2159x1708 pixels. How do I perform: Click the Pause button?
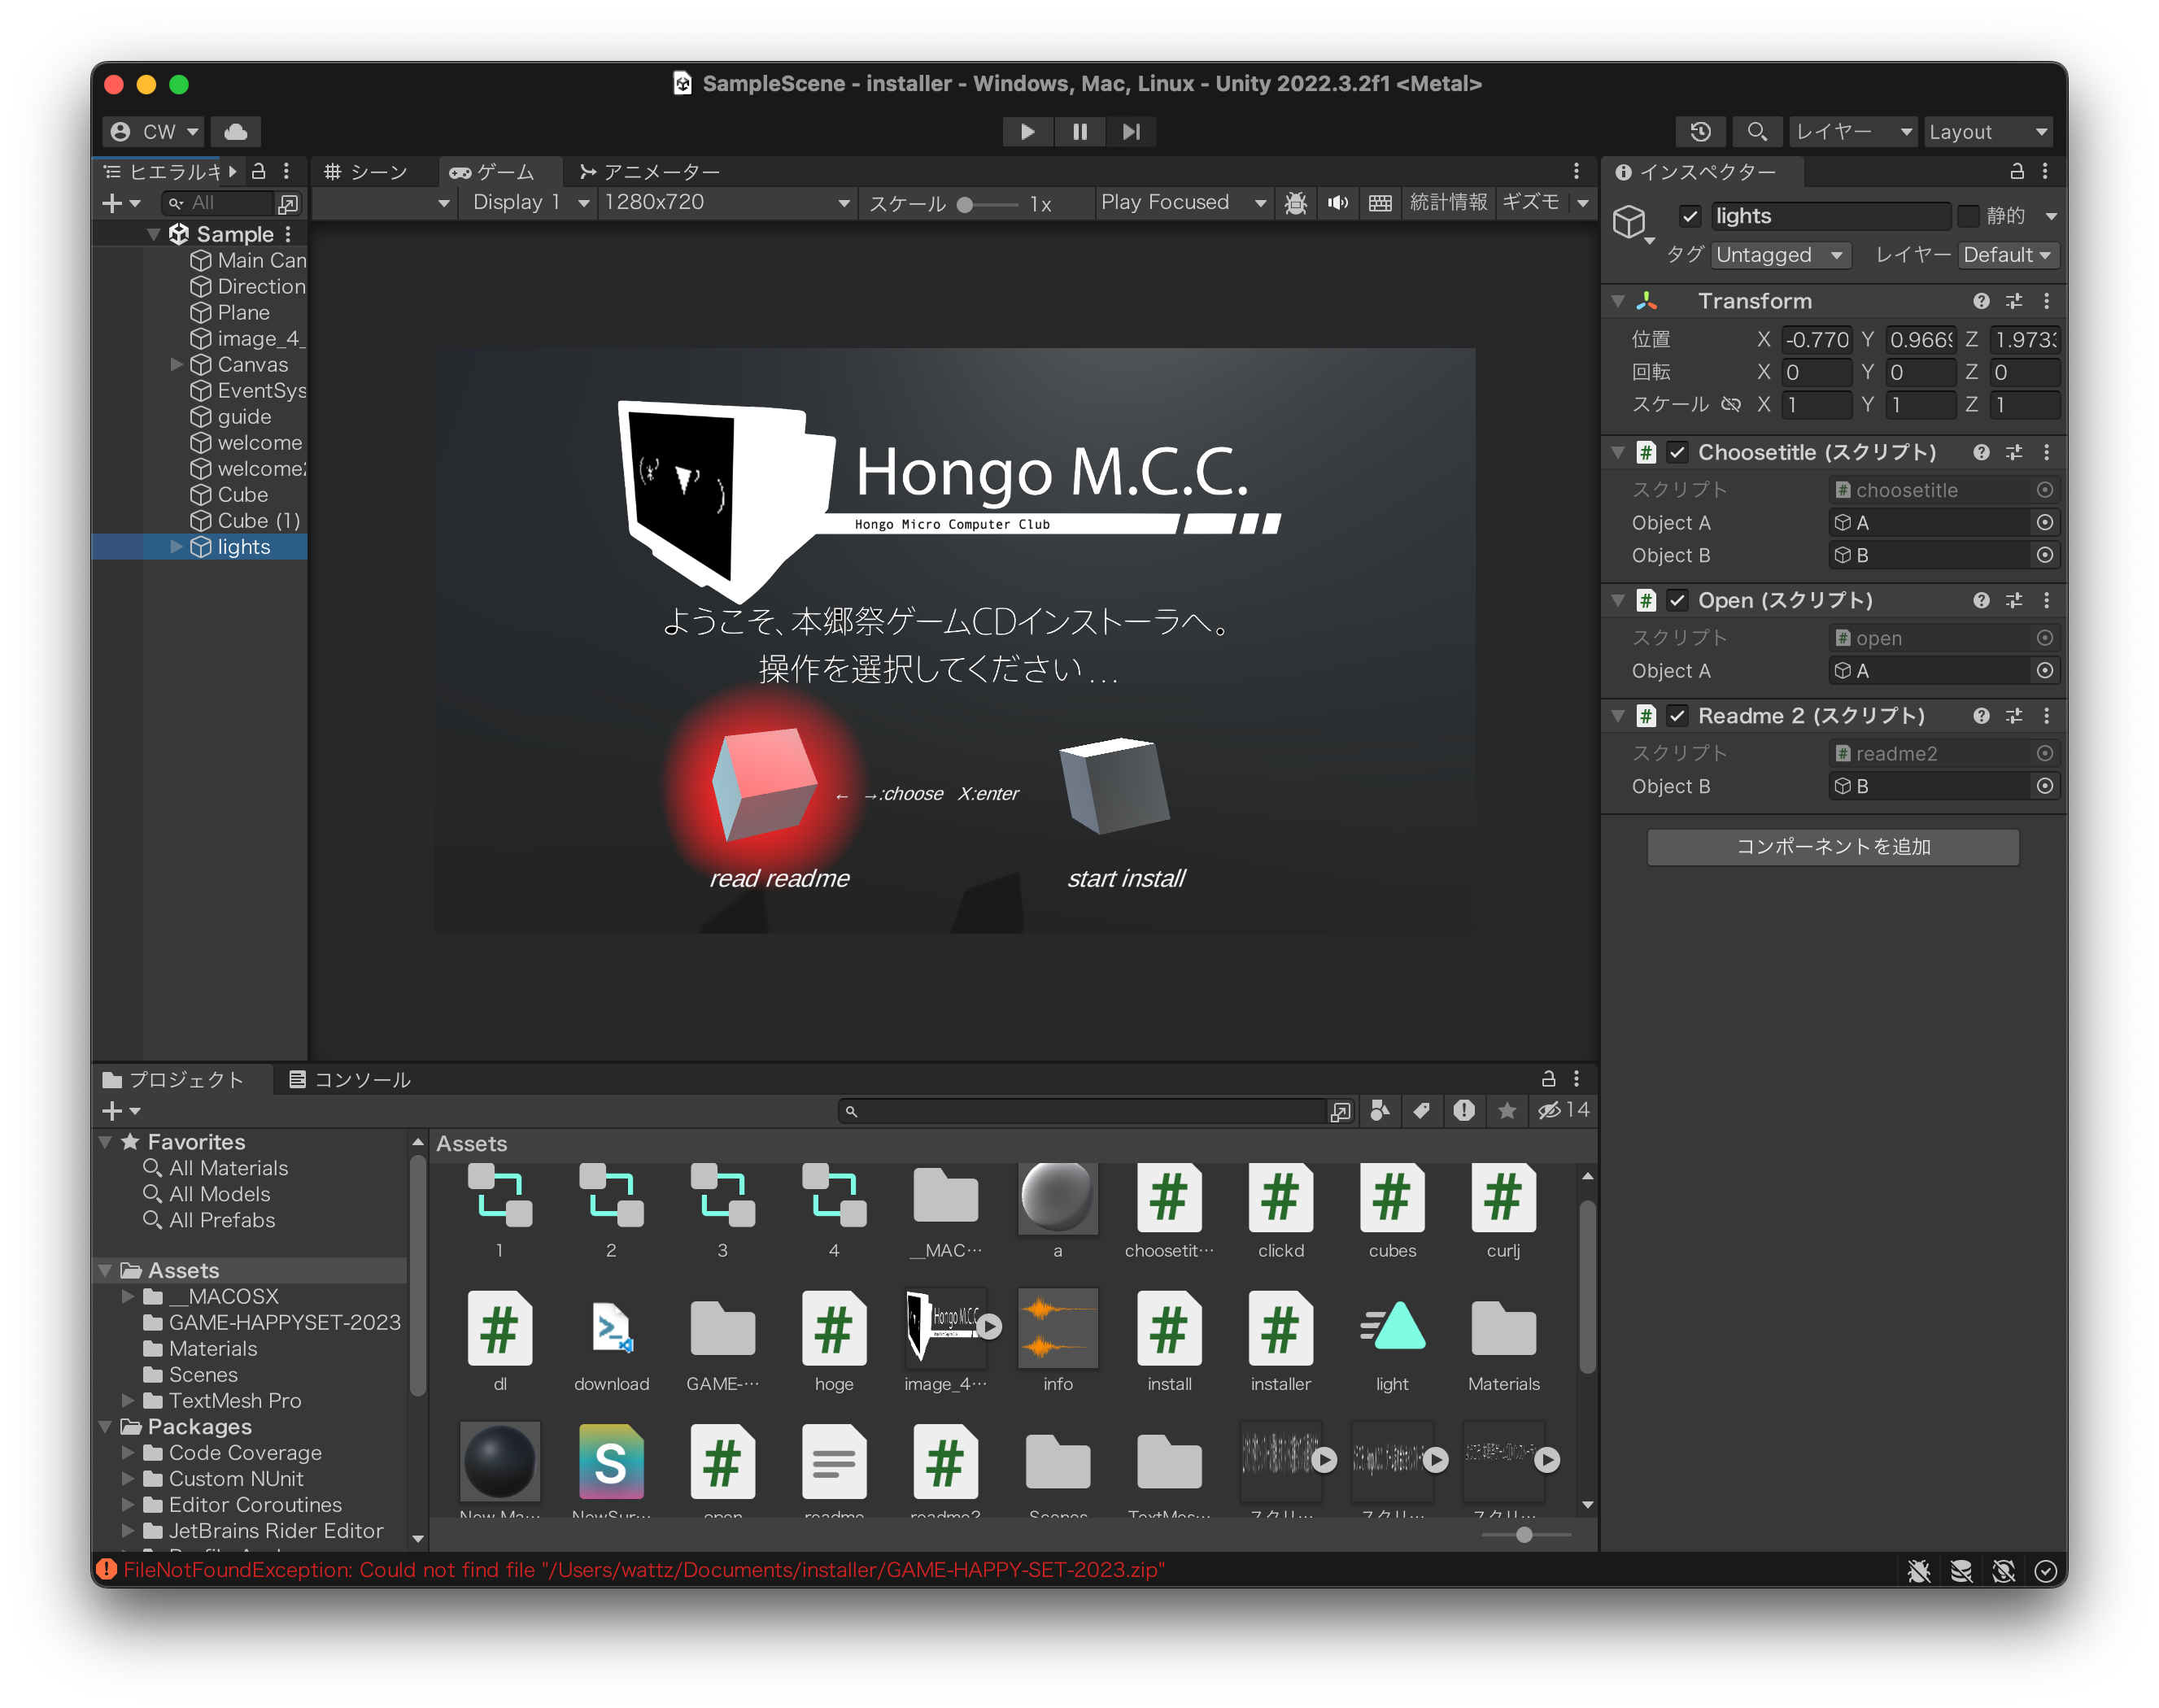1080,132
